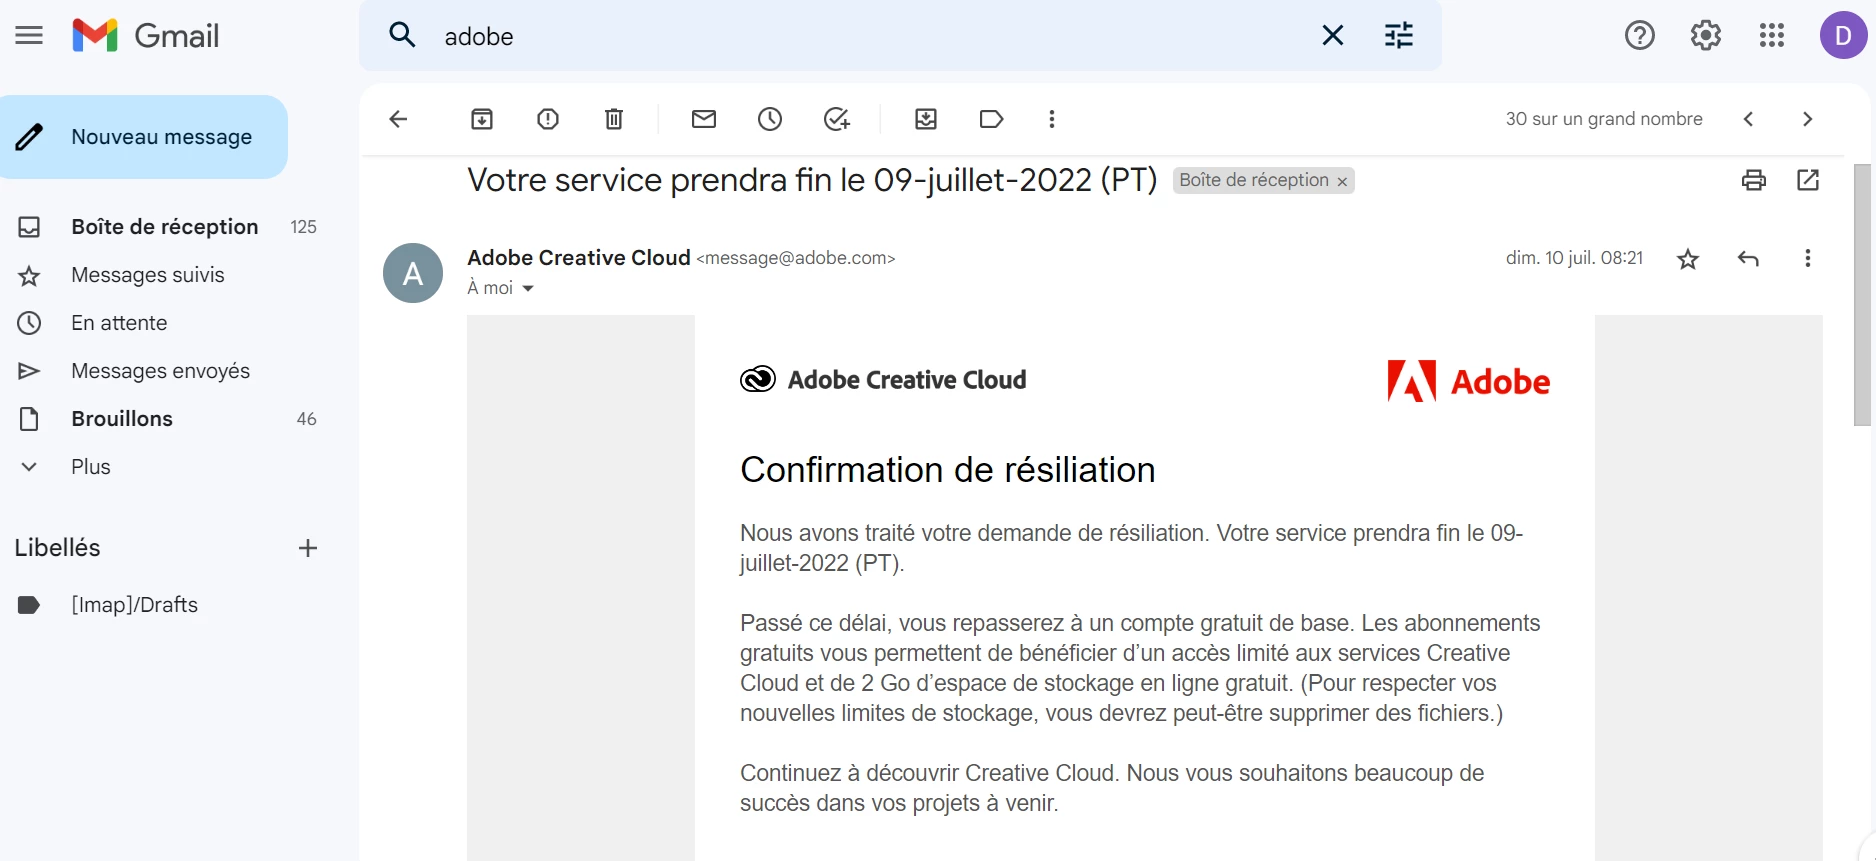Go back to search results
Image resolution: width=1876 pixels, height=861 pixels.
point(398,119)
